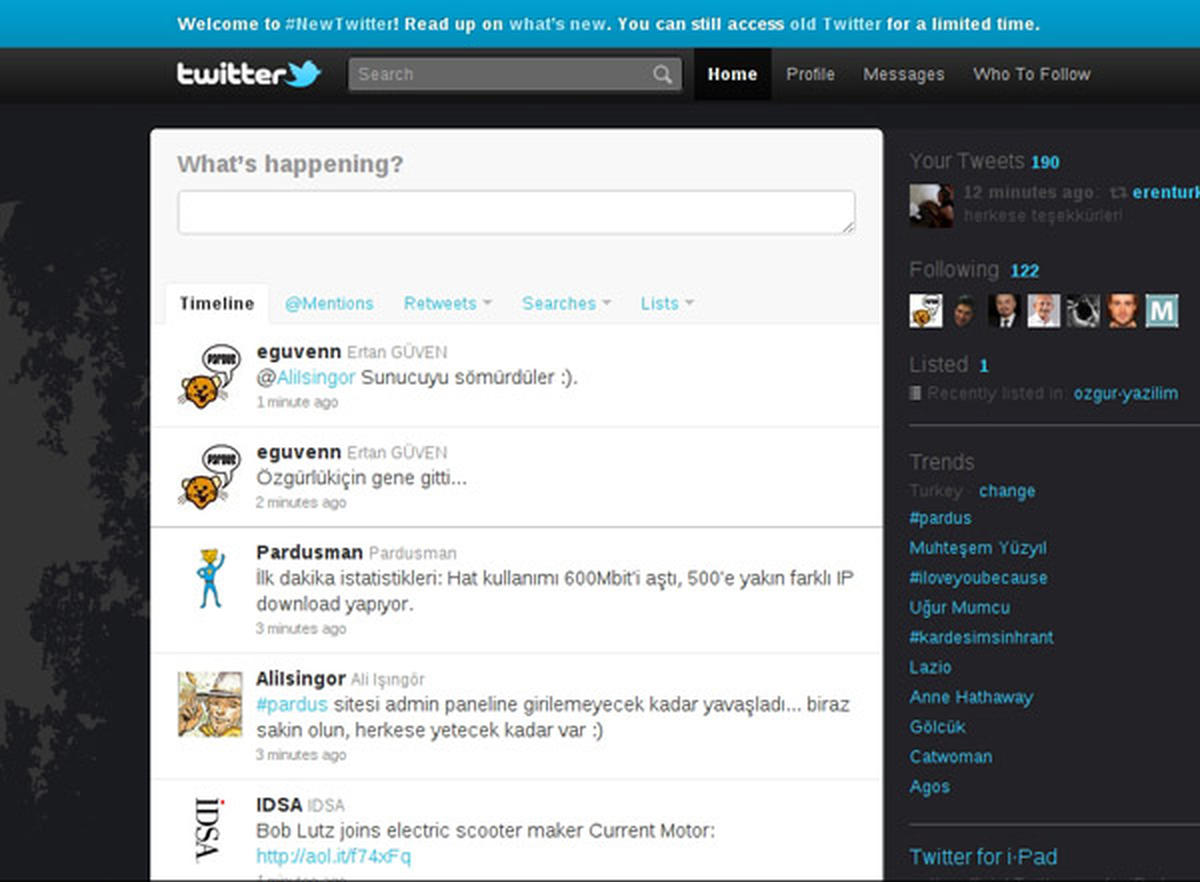Click the "What's happening?" tweet text box

point(516,212)
